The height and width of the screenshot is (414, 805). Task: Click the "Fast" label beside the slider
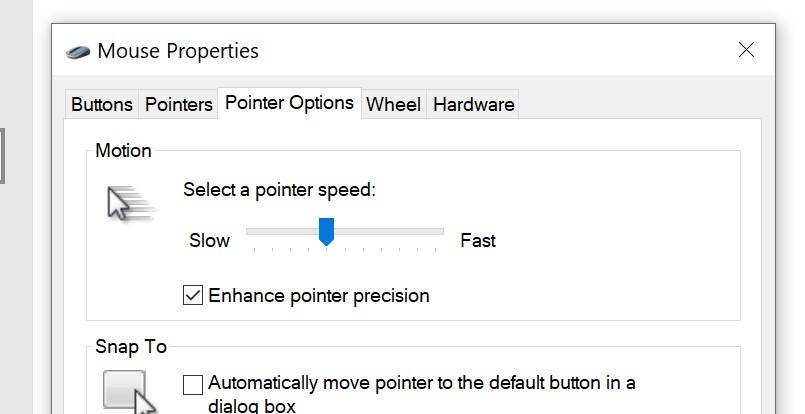[x=478, y=240]
